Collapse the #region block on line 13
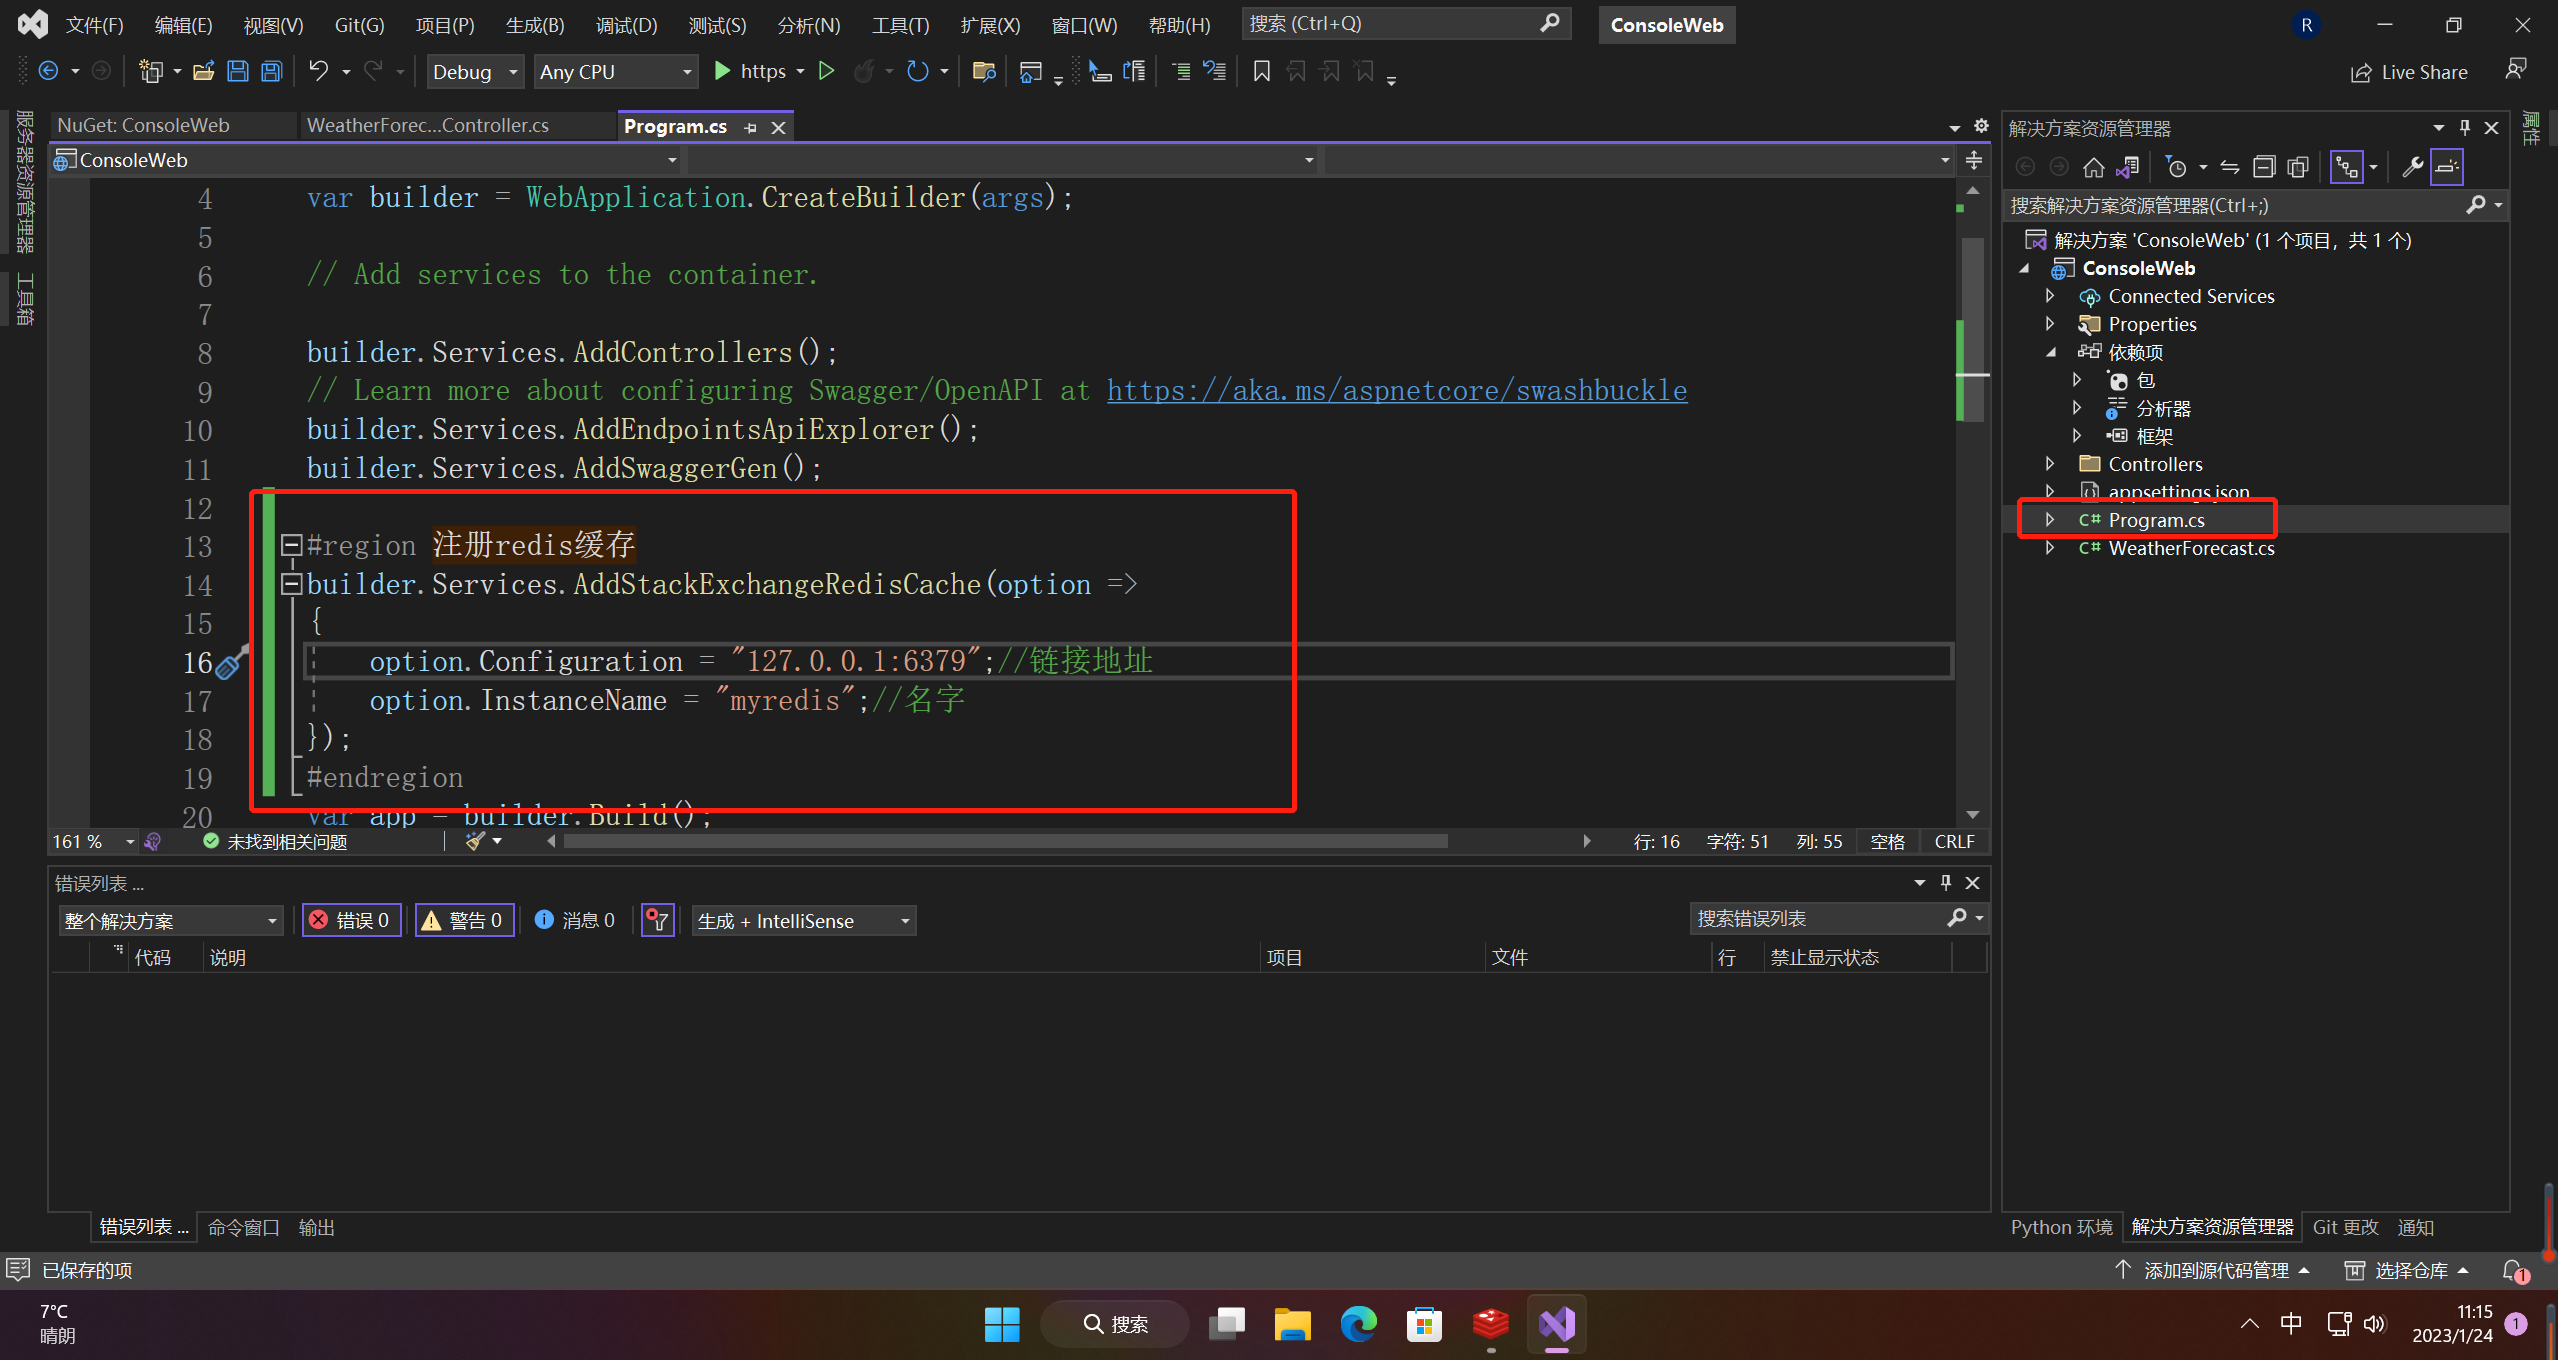This screenshot has height=1360, width=2558. 291,545
